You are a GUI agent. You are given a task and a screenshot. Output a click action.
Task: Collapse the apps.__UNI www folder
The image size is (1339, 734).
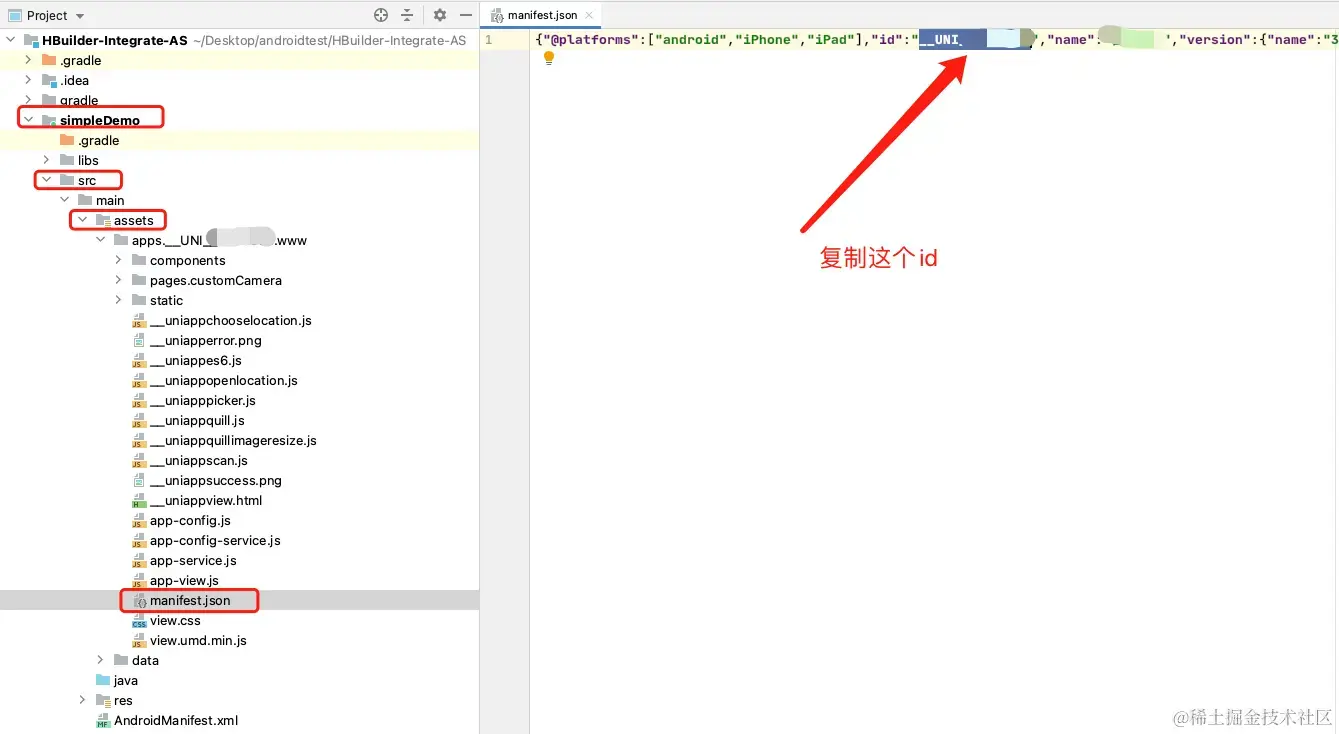click(101, 240)
